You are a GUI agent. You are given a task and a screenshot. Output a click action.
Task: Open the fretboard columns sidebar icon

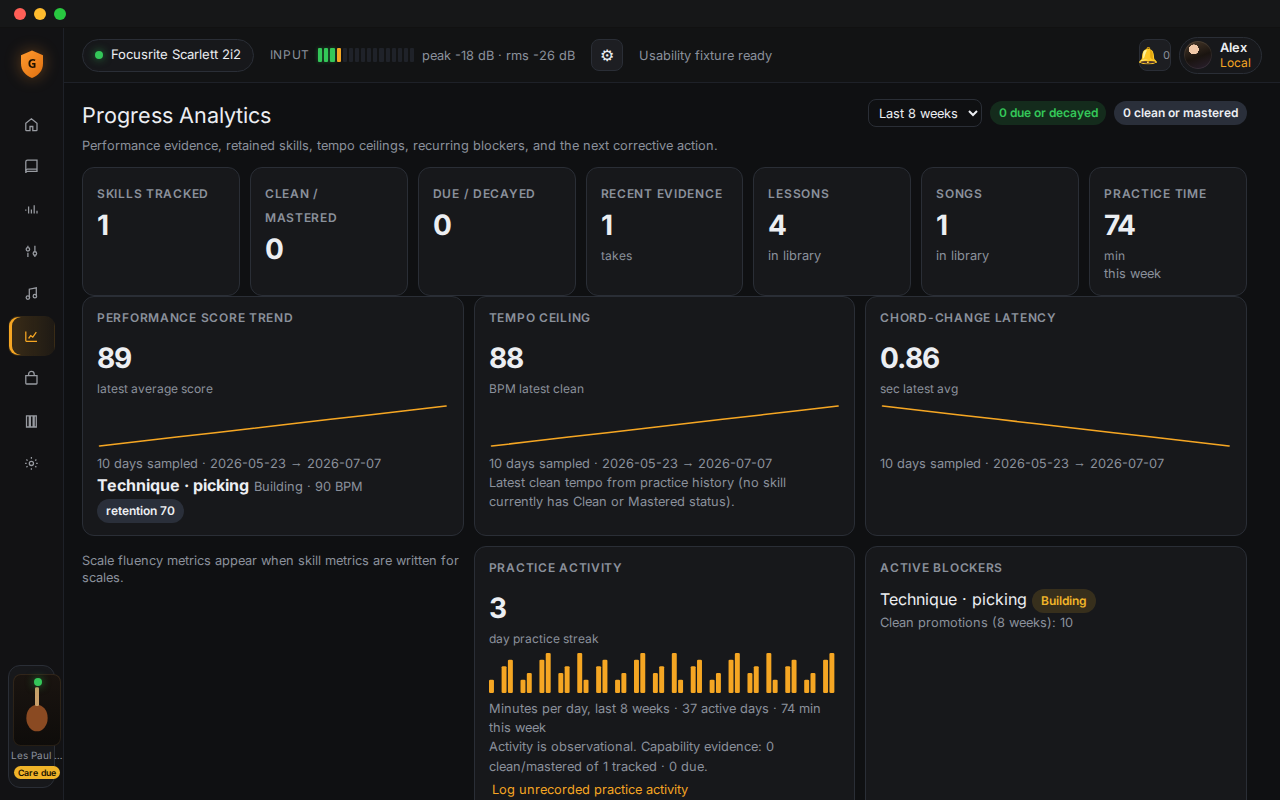click(x=31, y=421)
